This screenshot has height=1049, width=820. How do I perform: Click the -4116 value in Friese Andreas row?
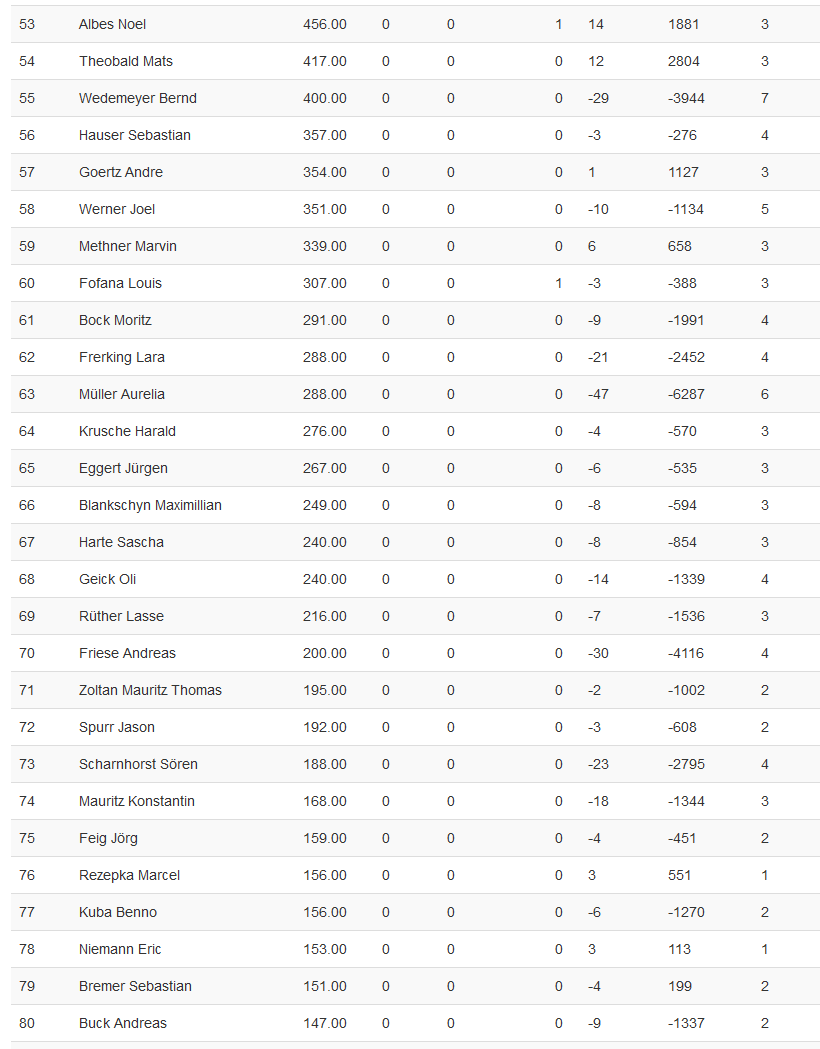click(x=686, y=653)
